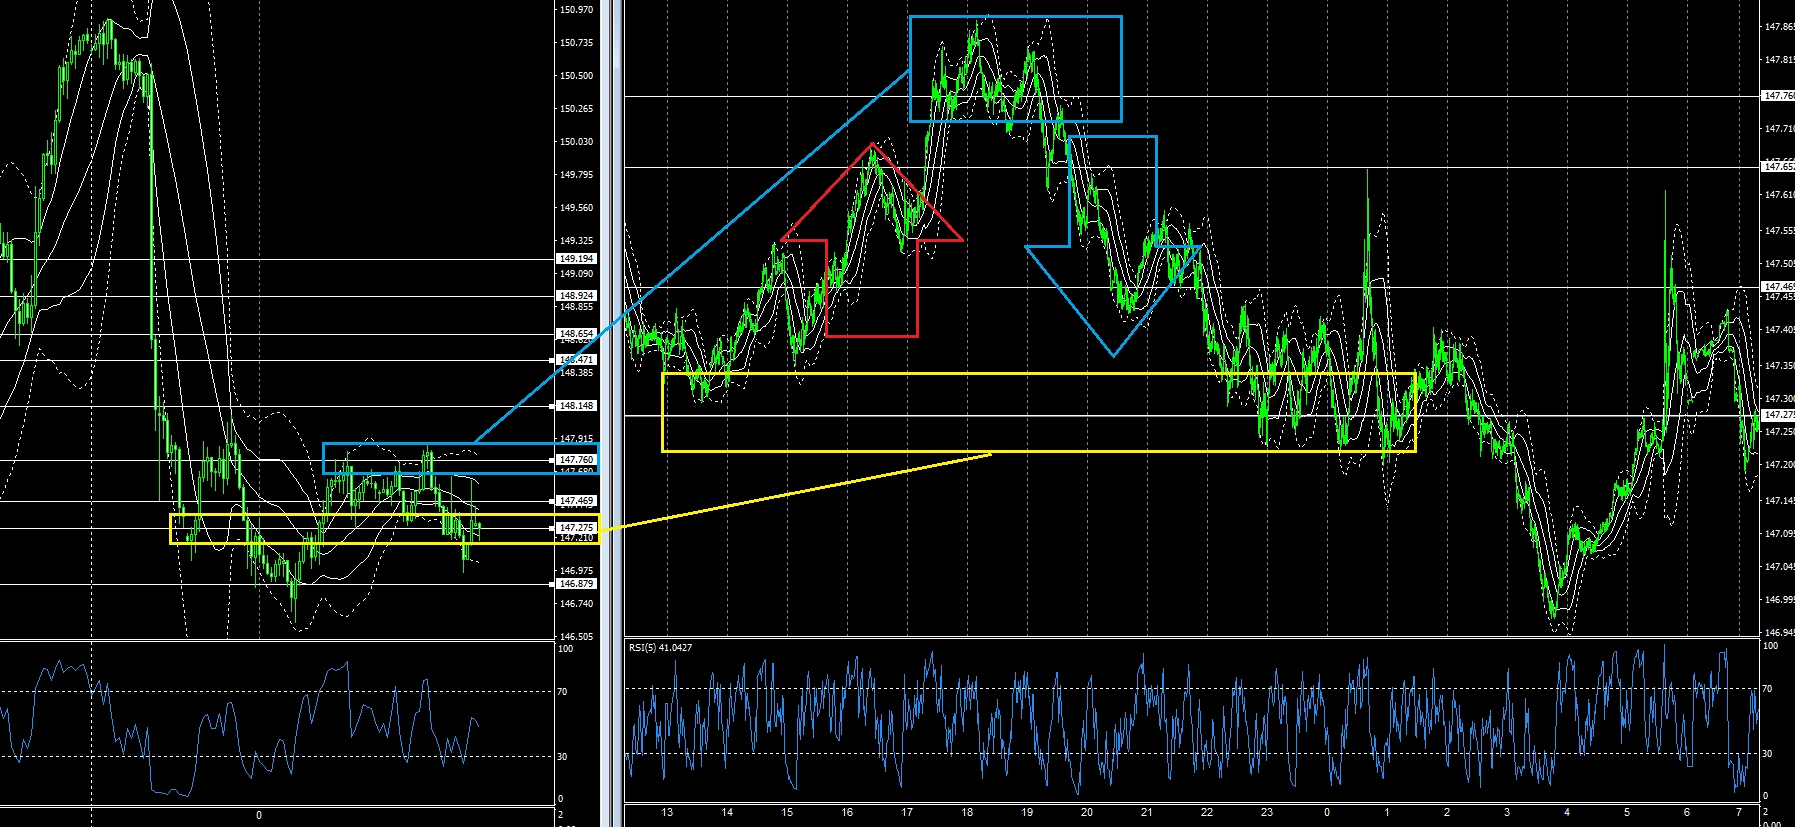Click the 148.924 horizontal line label
This screenshot has height=827, width=1795.
[x=577, y=296]
